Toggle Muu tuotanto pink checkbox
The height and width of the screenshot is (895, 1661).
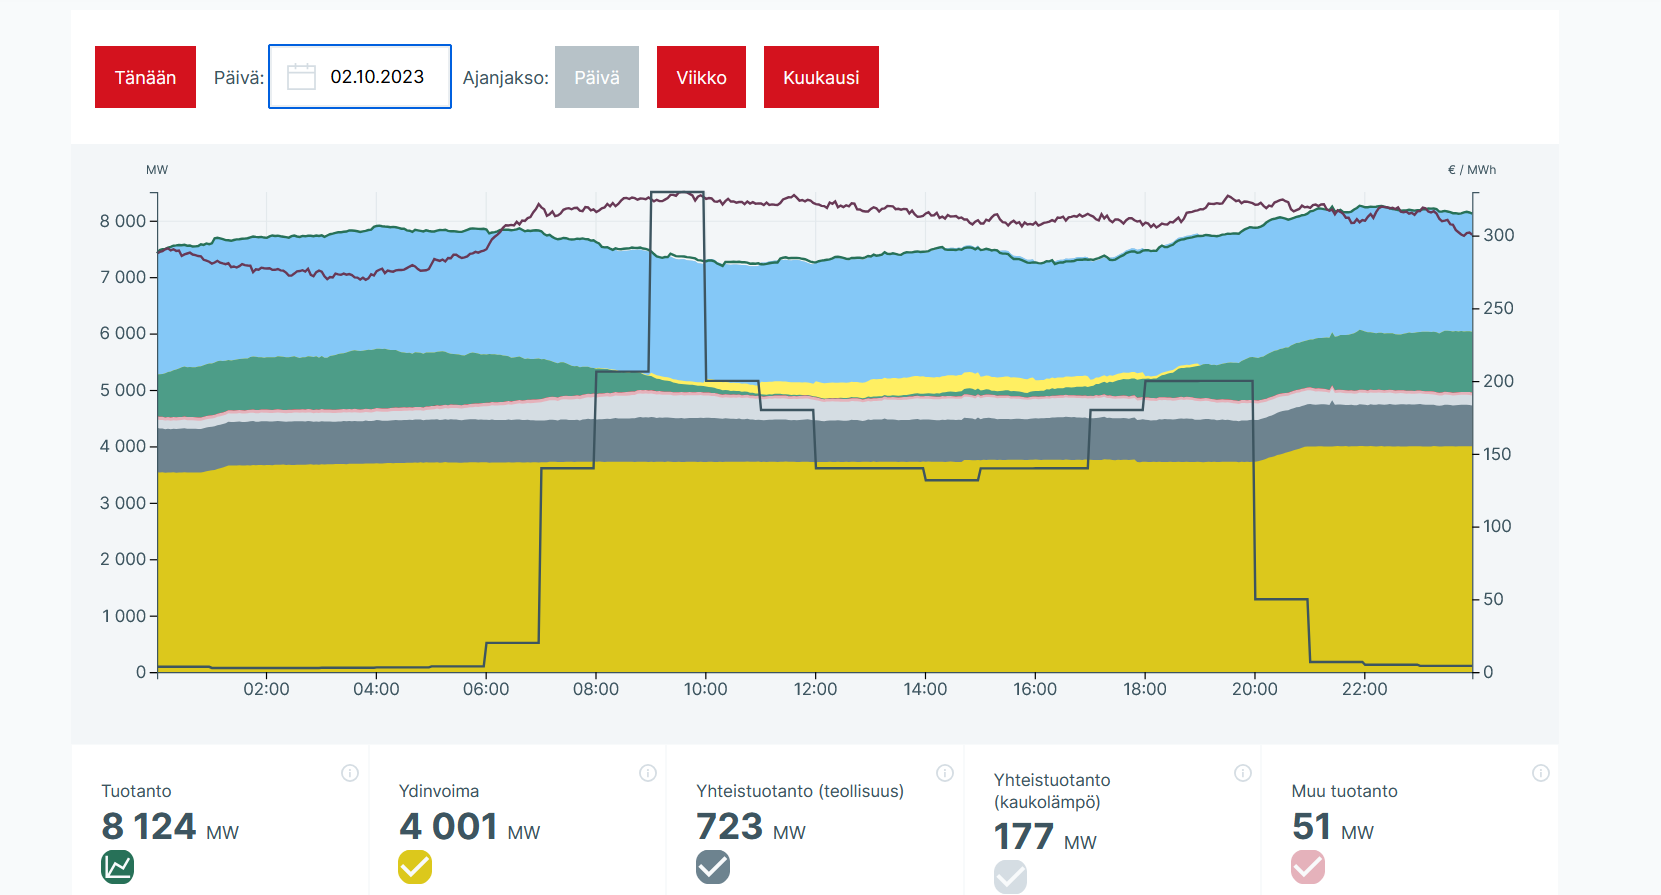[x=1308, y=866]
